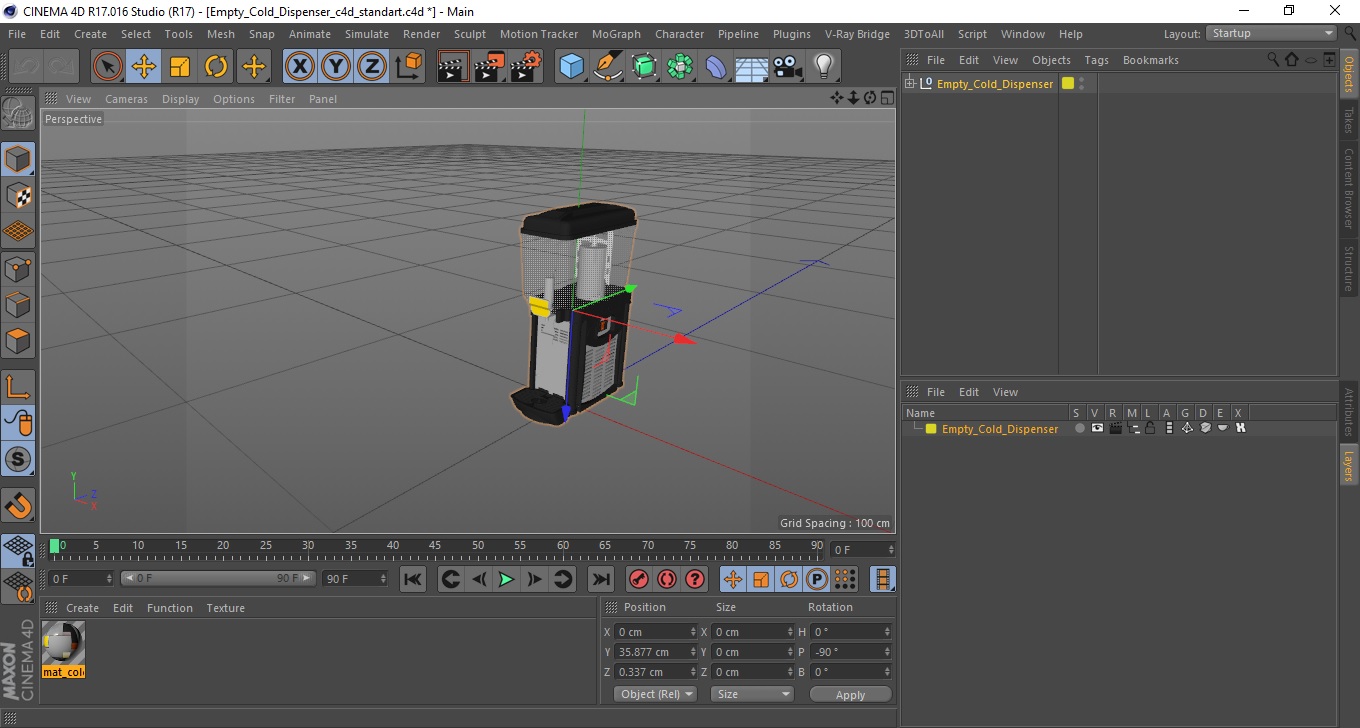Open viewport Display menu
The image size is (1360, 728).
coord(181,99)
